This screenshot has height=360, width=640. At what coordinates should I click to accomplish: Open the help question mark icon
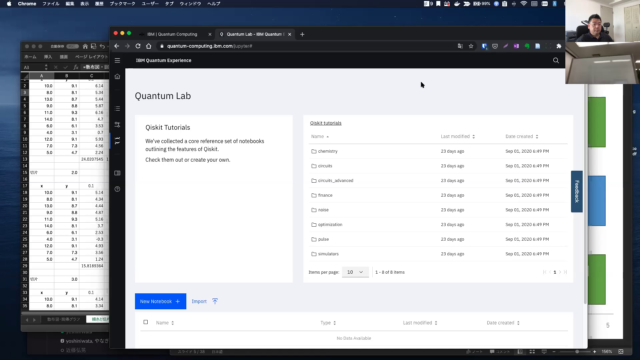[x=117, y=189]
